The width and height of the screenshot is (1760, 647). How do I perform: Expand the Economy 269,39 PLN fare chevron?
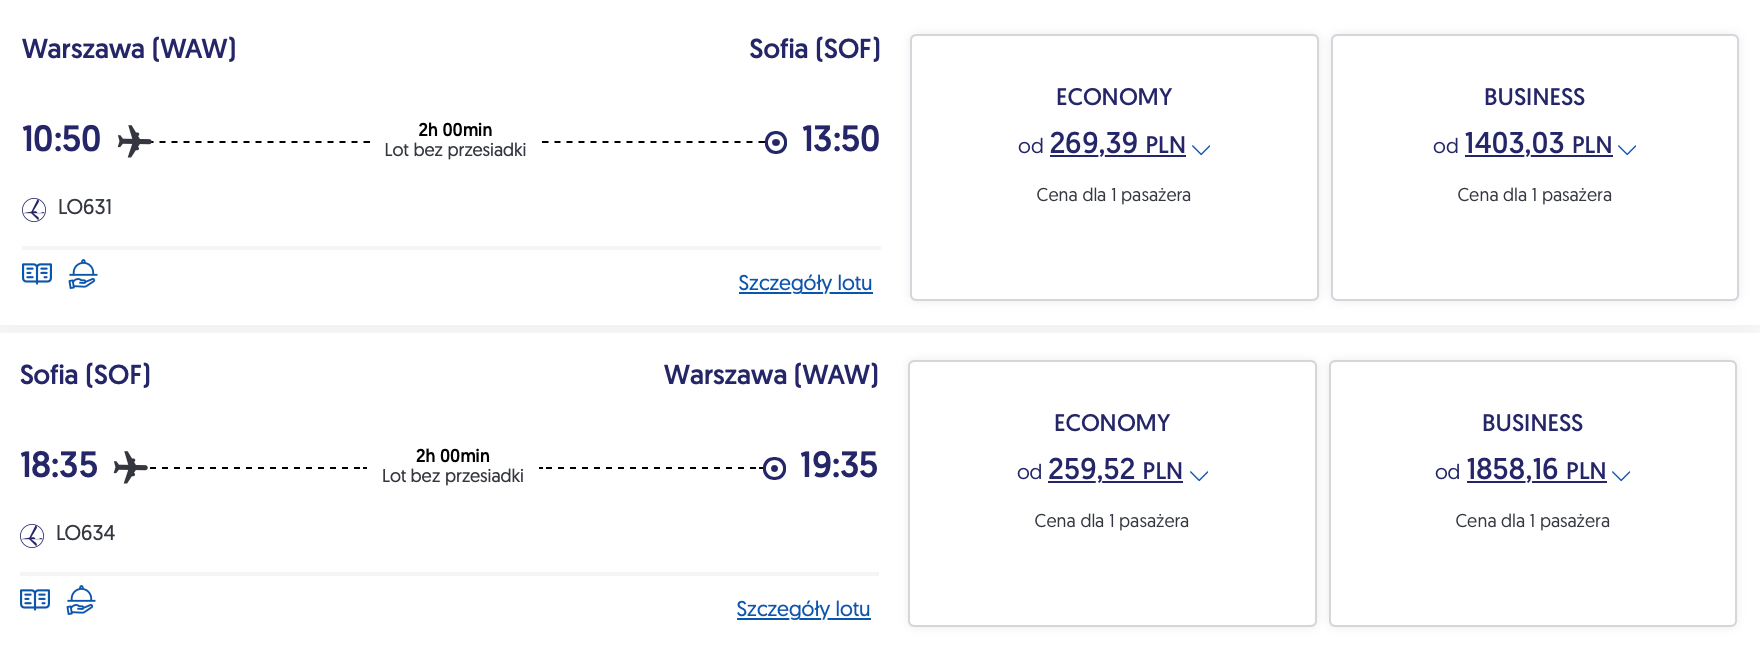pos(1202,149)
